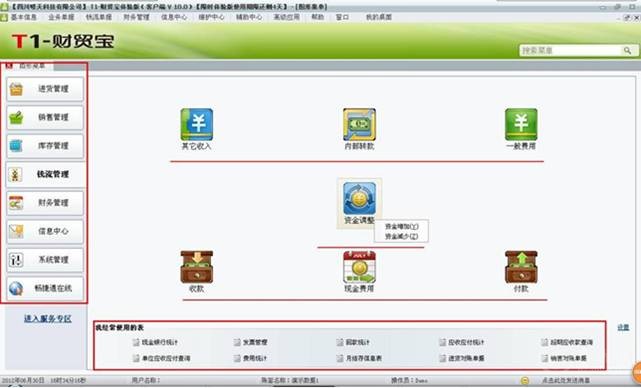This screenshot has width=641, height=388.
Task: Click 点击此处发送消息 in status bar
Action: coord(566,381)
